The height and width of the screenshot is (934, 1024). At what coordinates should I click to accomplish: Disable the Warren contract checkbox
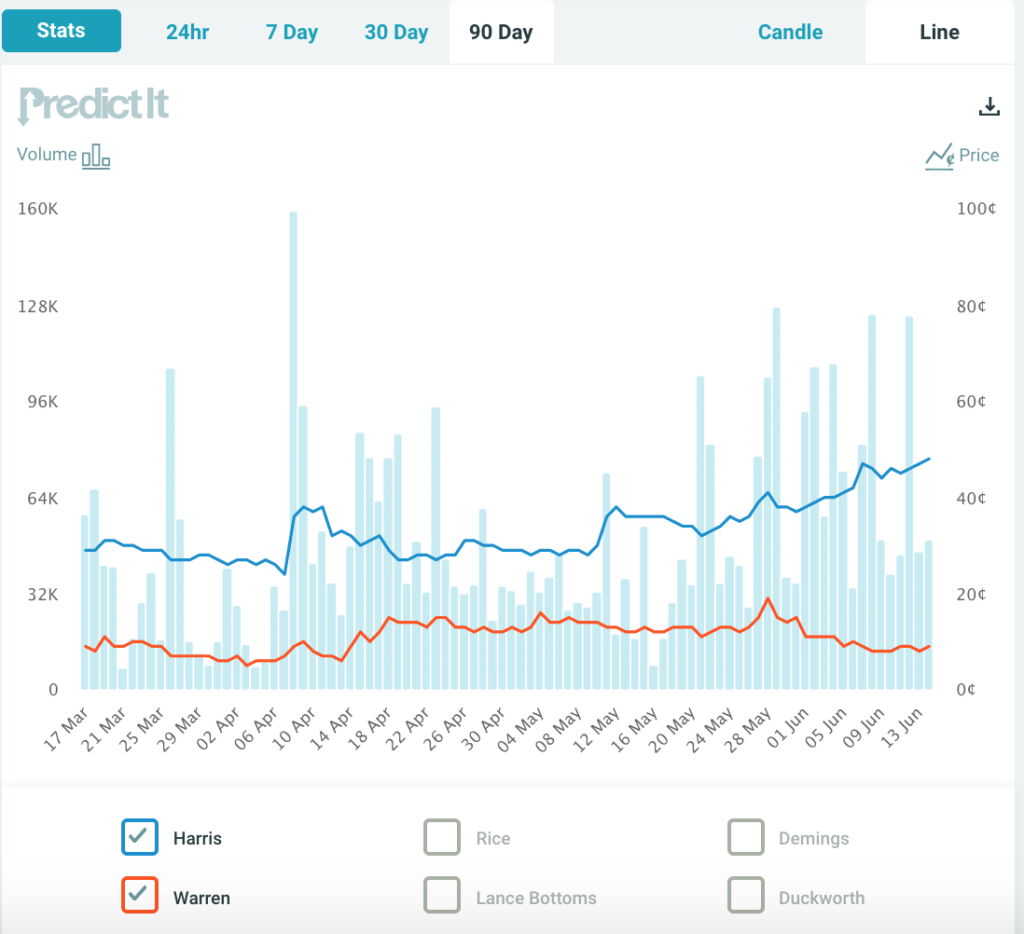pos(139,896)
